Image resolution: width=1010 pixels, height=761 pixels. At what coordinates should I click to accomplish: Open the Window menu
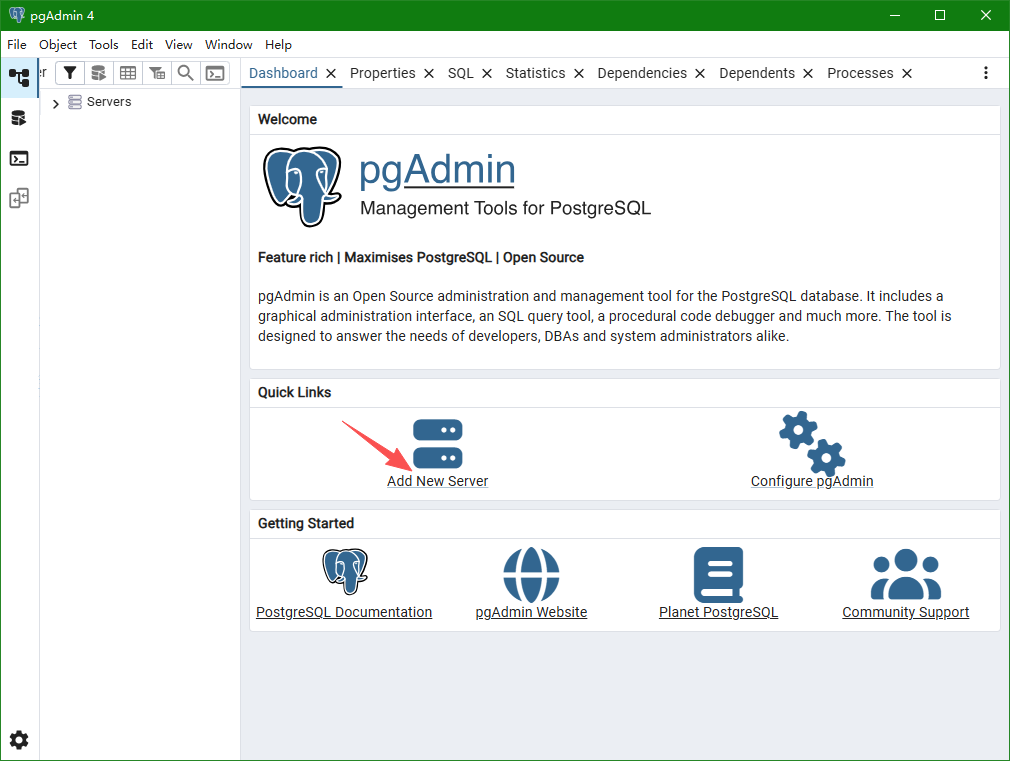click(229, 44)
